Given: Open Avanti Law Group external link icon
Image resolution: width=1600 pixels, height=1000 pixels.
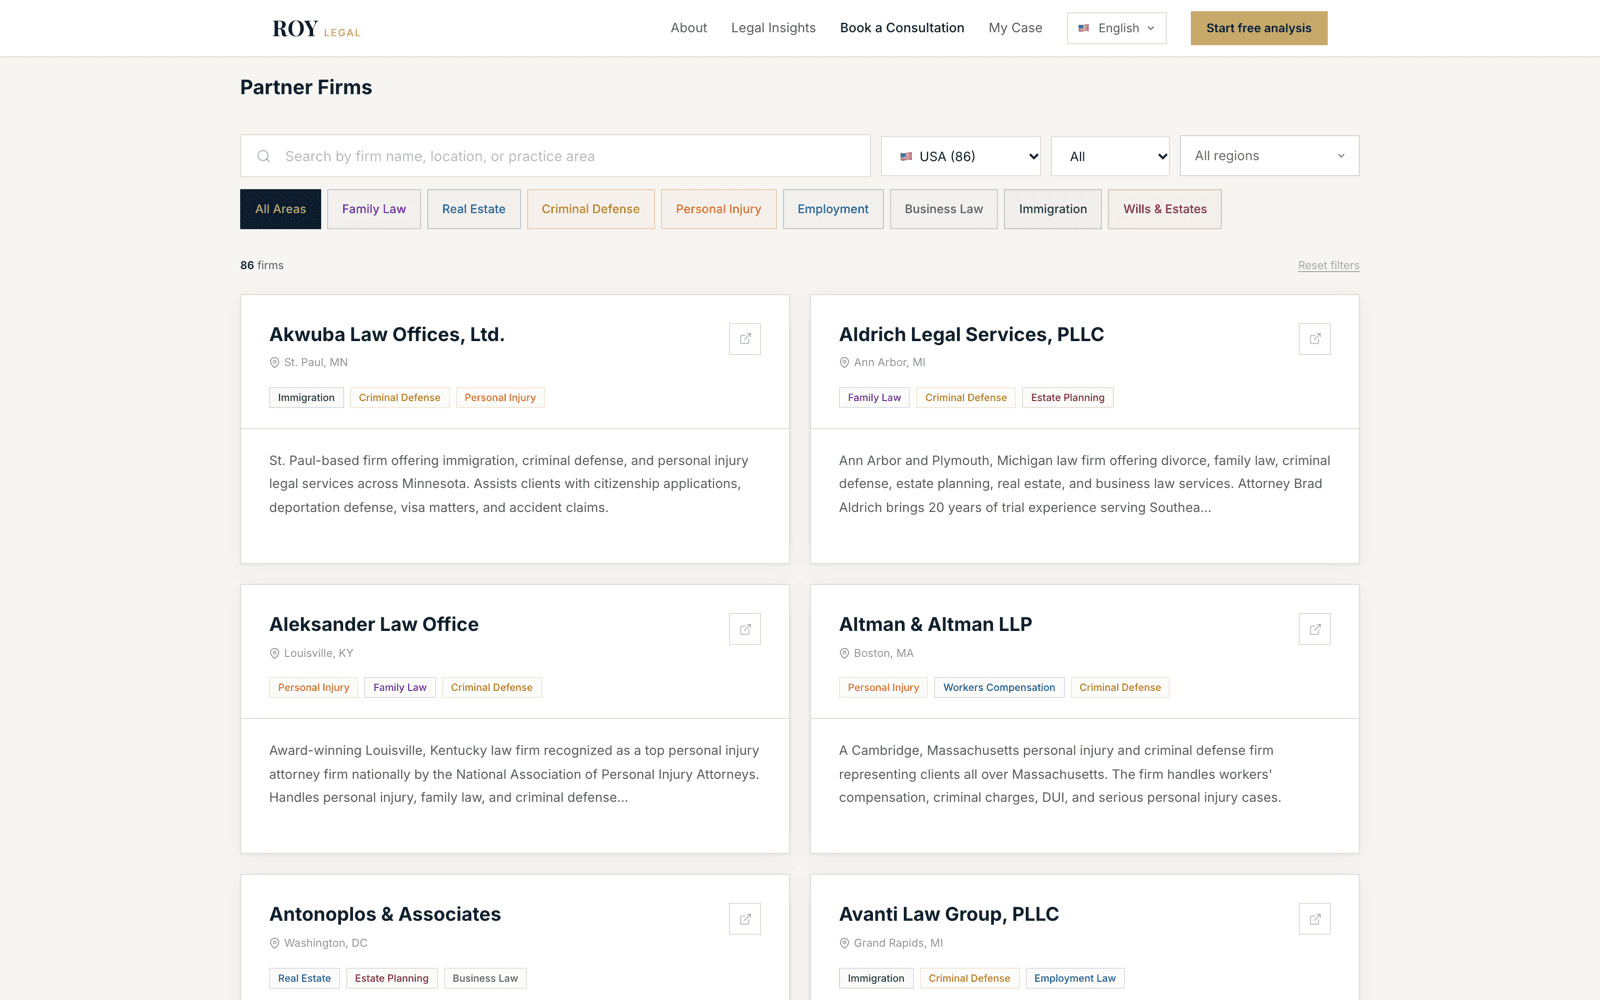Looking at the screenshot, I should coord(1315,919).
